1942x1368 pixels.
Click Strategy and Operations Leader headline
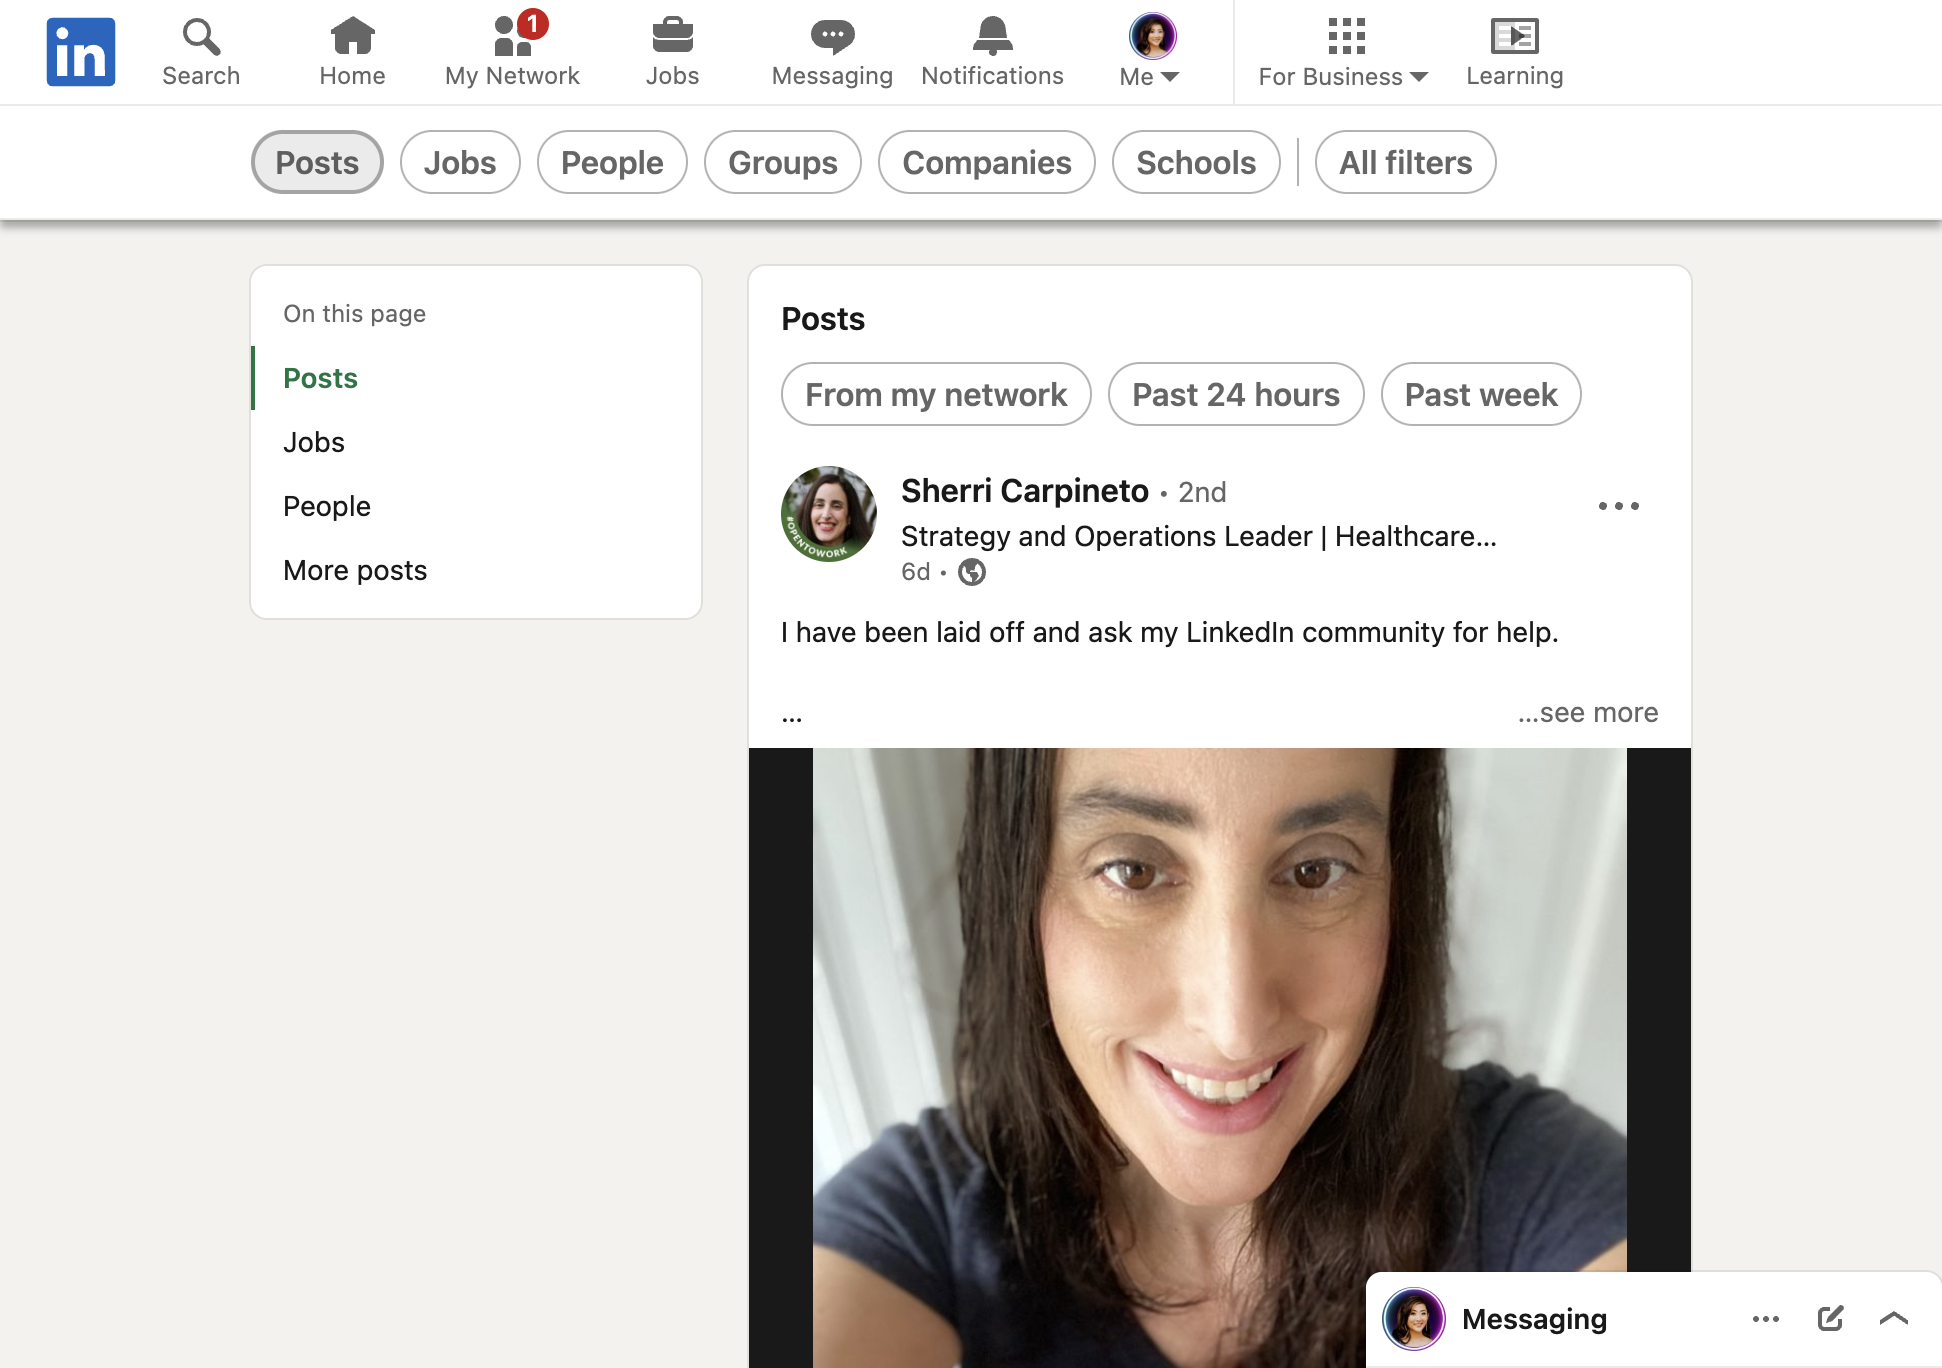tap(1199, 537)
